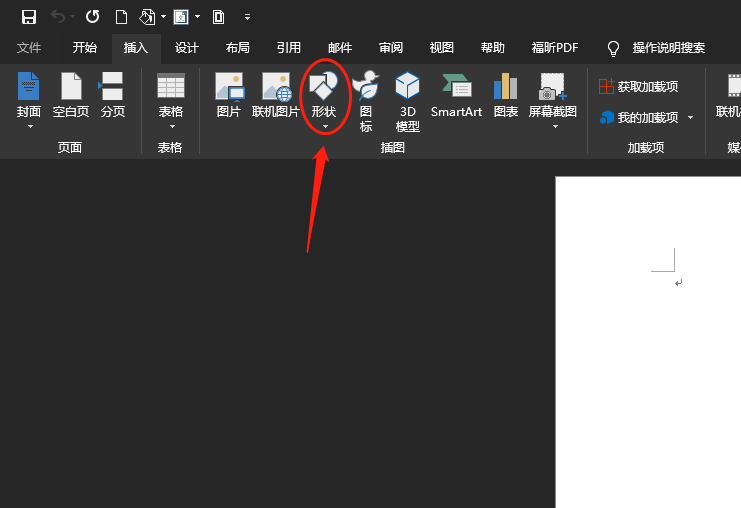
Task: Expand the 表格 dropdown arrow
Action: [x=172, y=127]
